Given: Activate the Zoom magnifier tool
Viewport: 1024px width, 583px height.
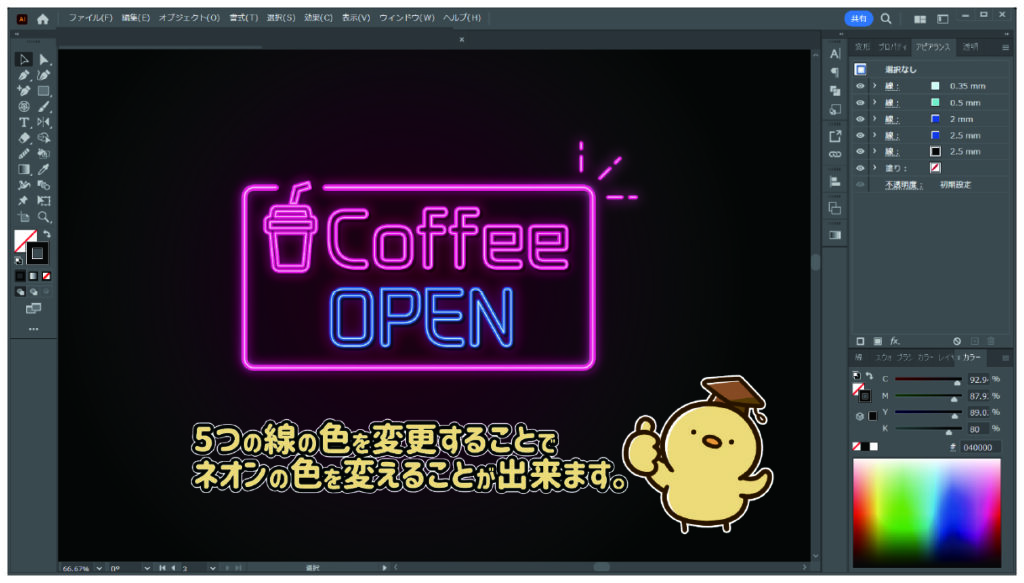Looking at the screenshot, I should 44,217.
